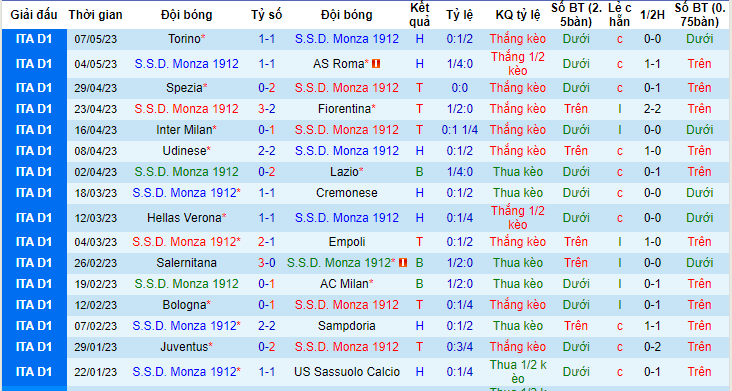Click odds '0:1 1/4' in Inter Milan row
The image size is (732, 391).
(459, 130)
